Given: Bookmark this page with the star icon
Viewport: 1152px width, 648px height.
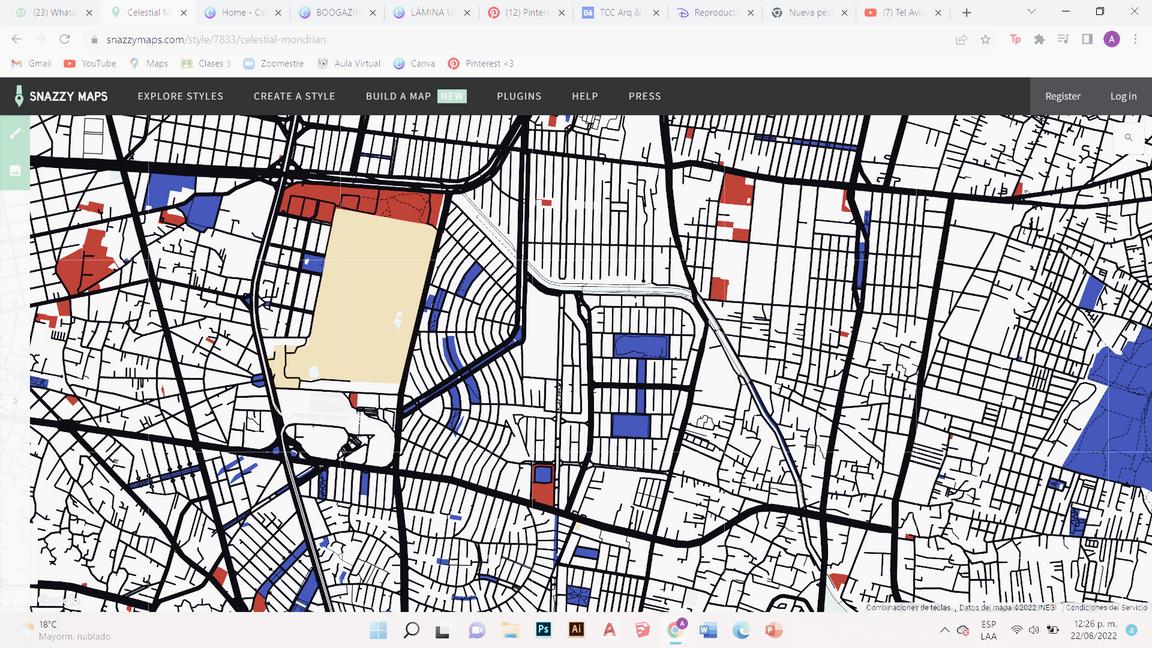Looking at the screenshot, I should point(986,39).
